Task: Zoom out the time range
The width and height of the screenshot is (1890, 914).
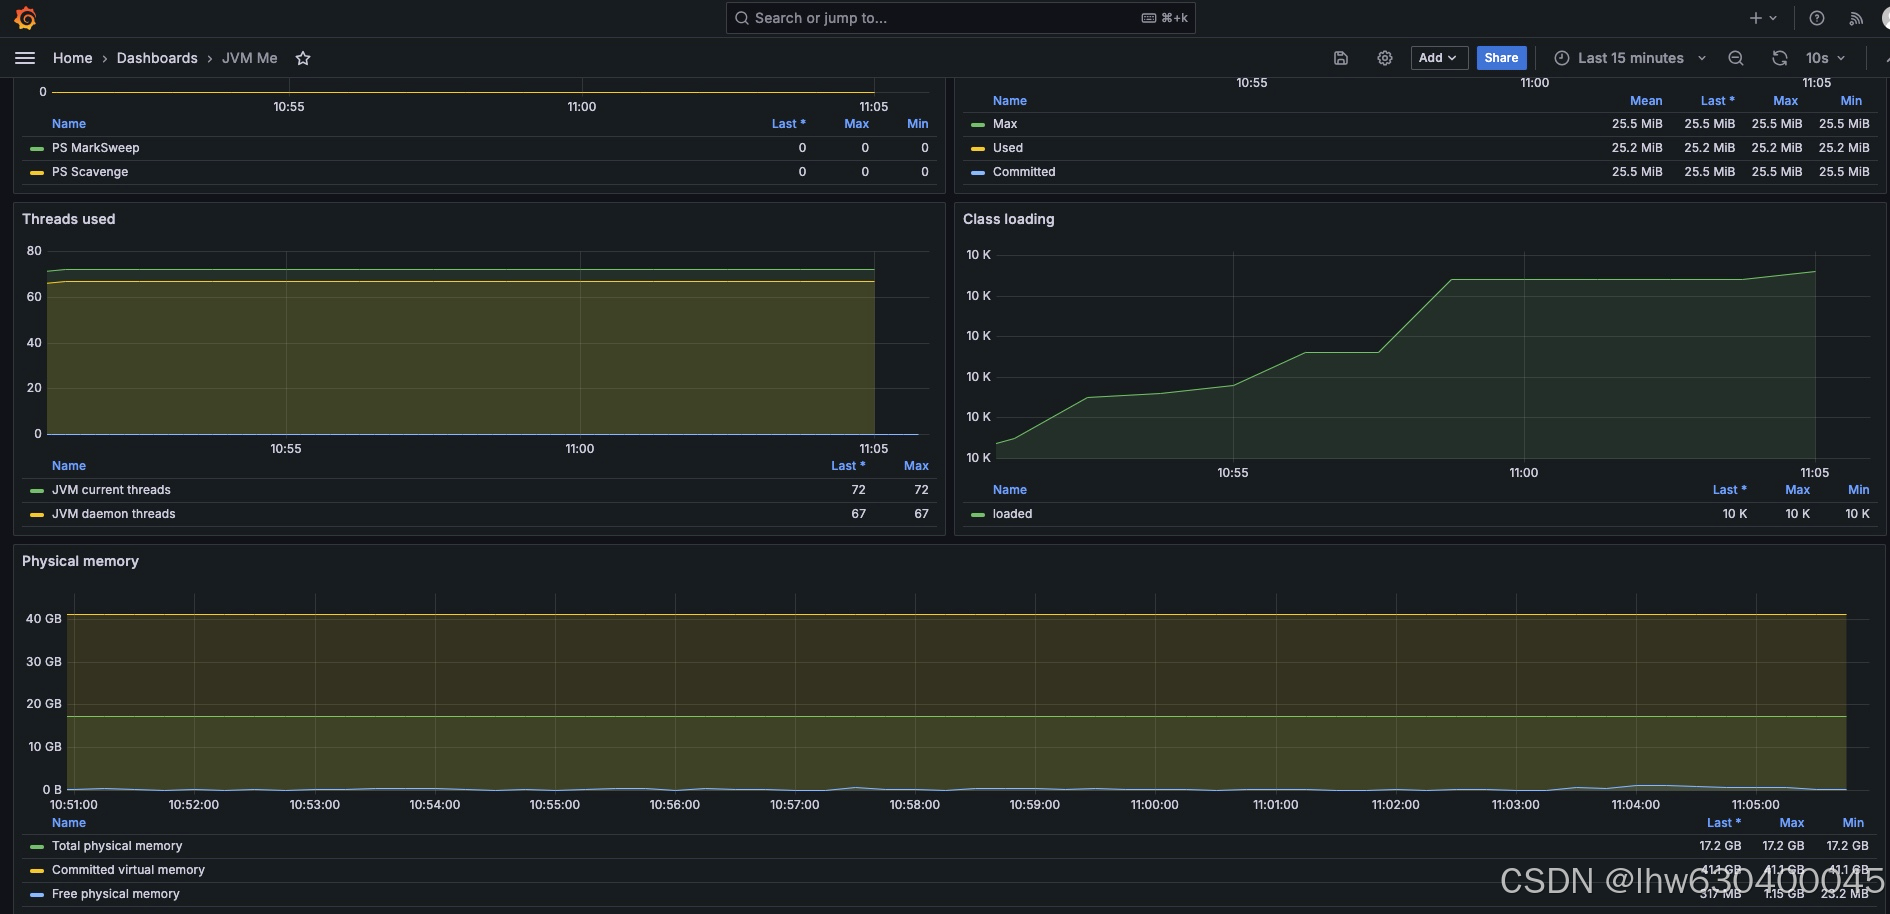Action: pyautogui.click(x=1736, y=58)
